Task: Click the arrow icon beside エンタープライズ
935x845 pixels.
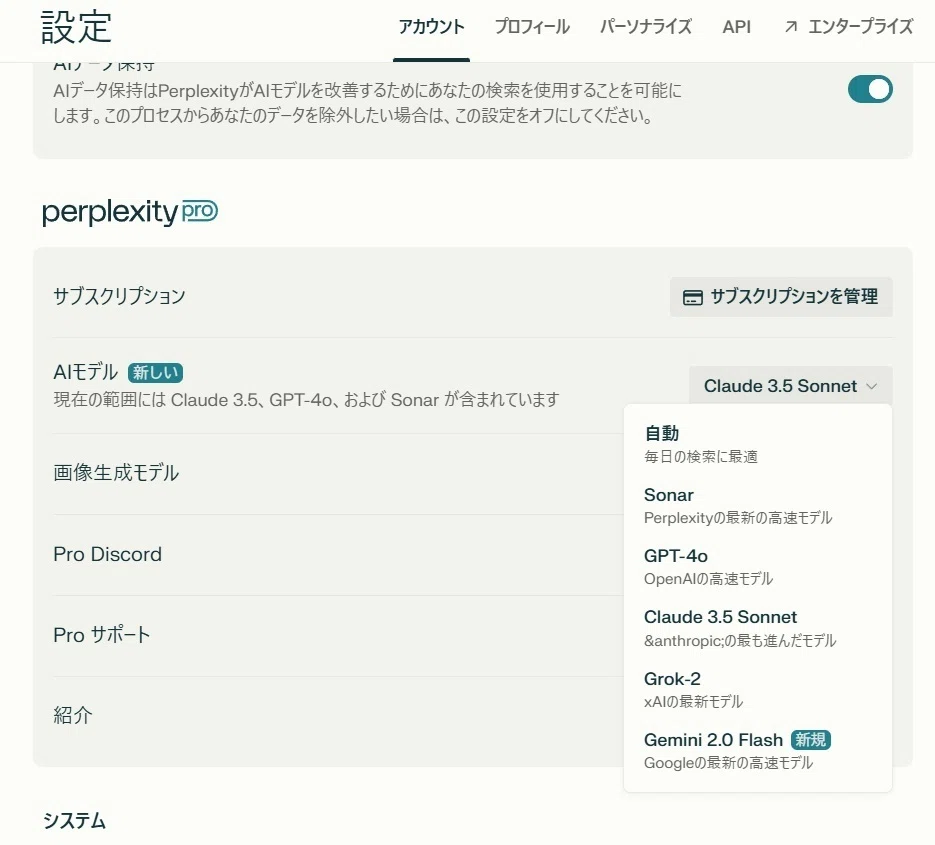Action: [x=791, y=27]
